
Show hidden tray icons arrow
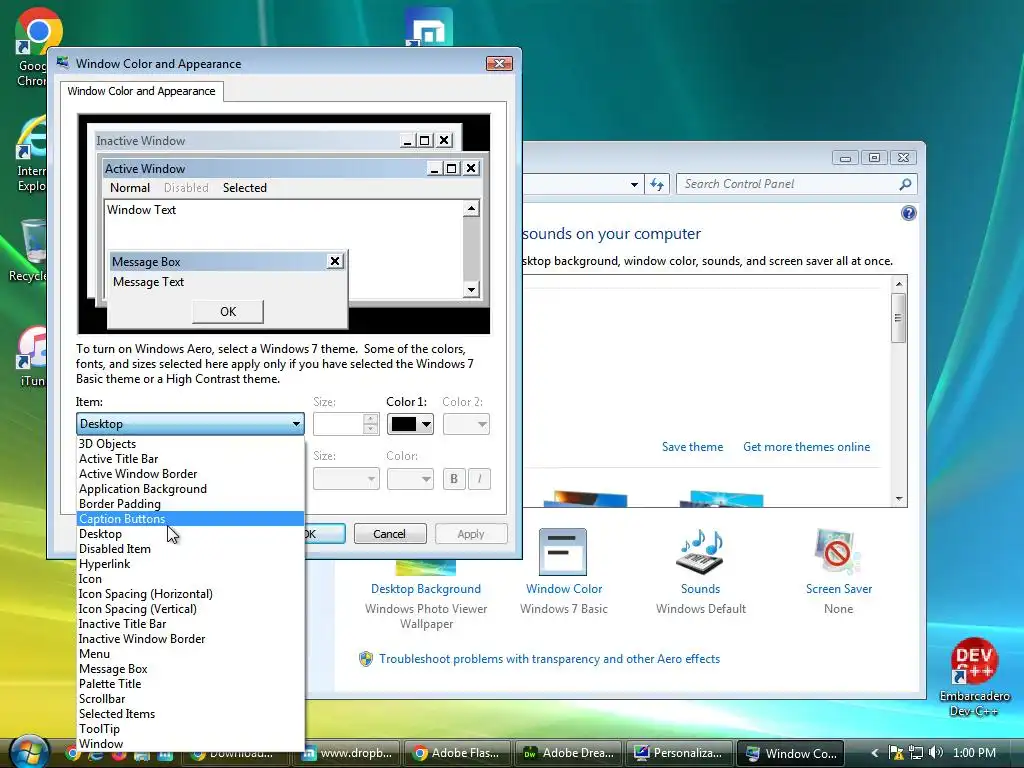point(875,753)
